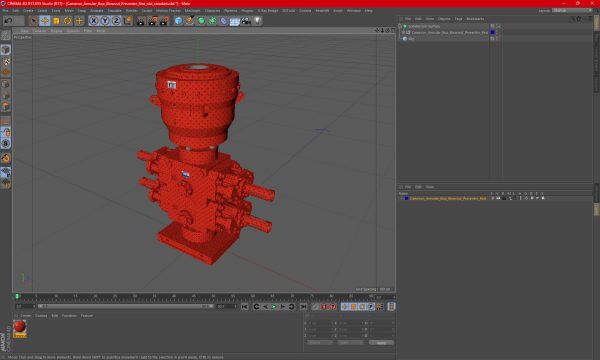This screenshot has height=360, width=600.
Task: Open the Render menu
Action: click(x=132, y=11)
